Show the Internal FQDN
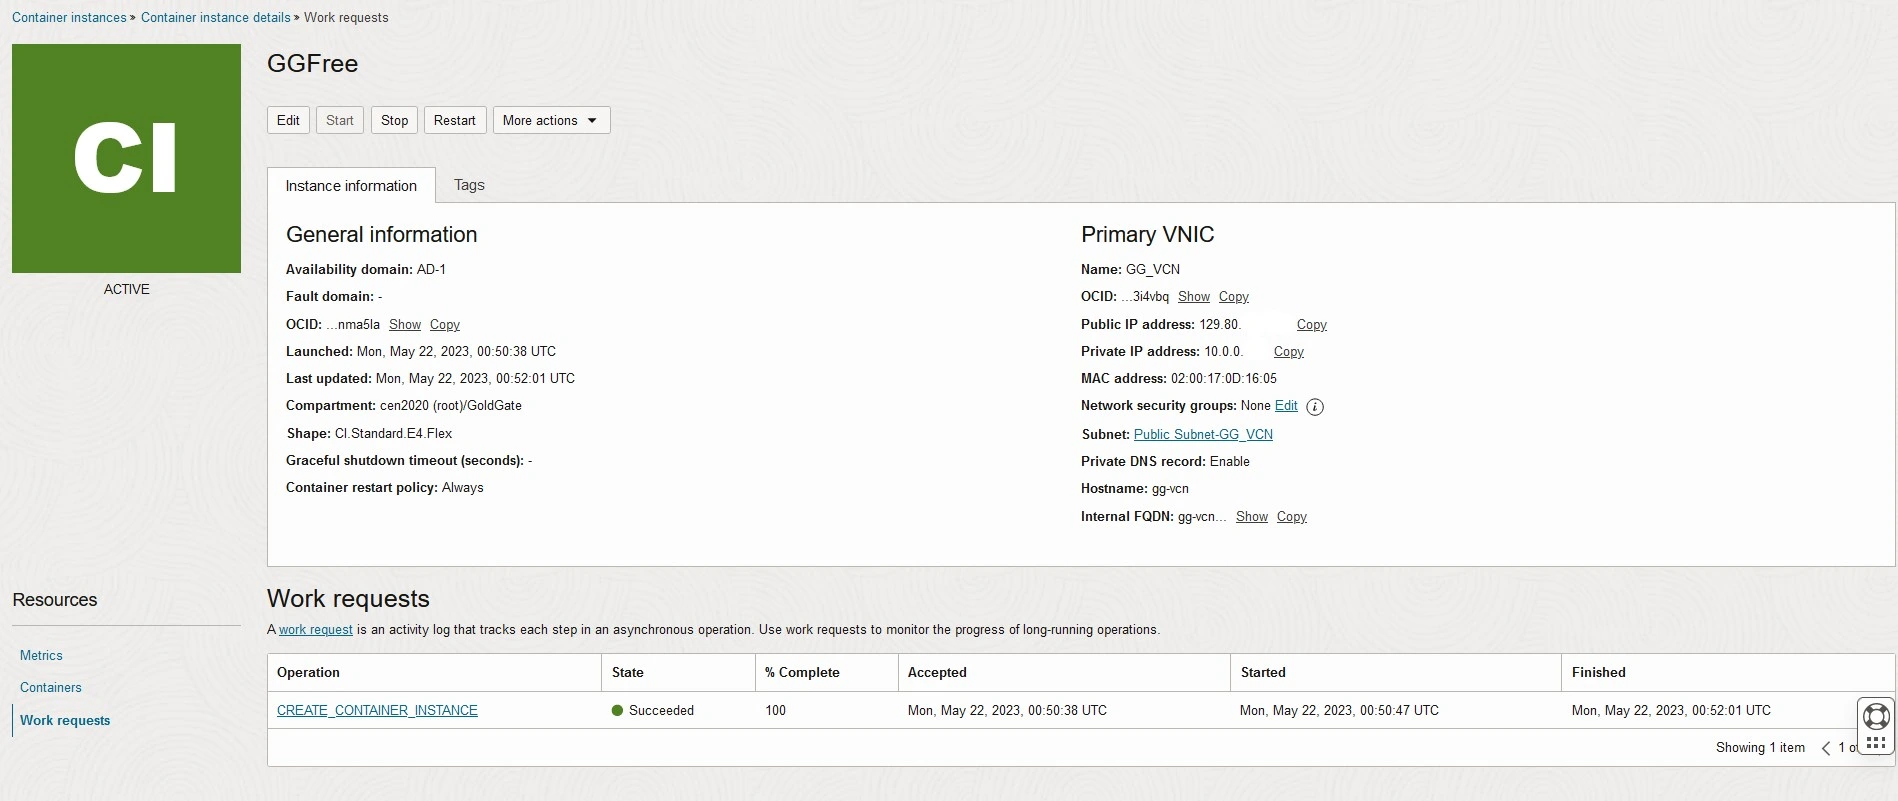 point(1252,517)
